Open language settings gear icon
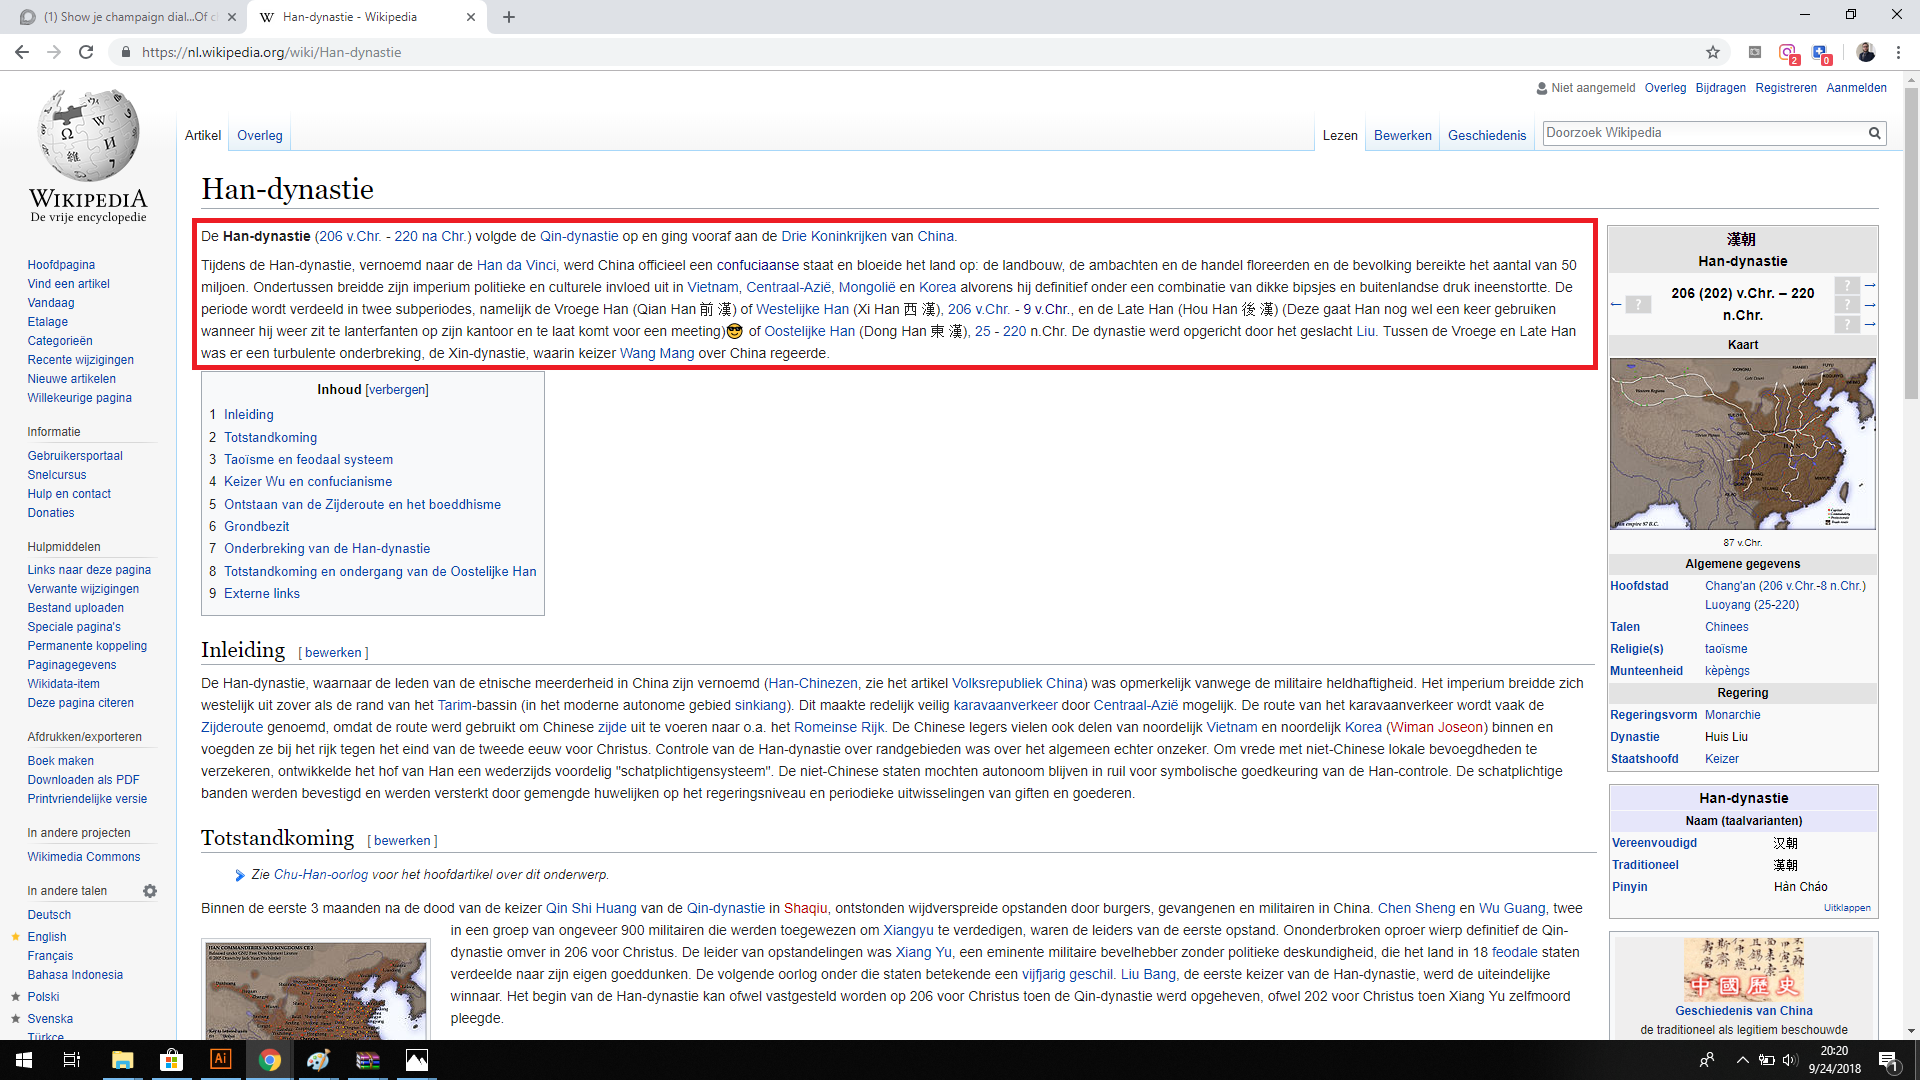 pos(150,891)
